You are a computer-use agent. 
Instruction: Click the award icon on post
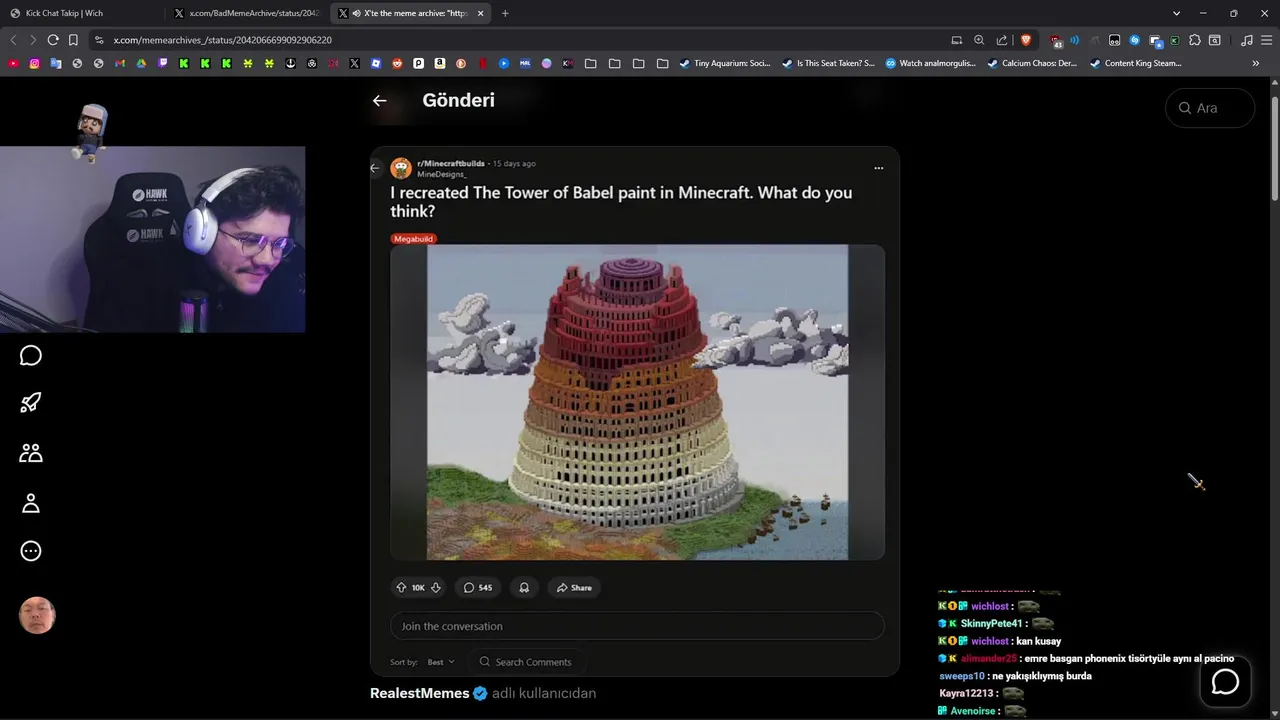[x=524, y=588]
